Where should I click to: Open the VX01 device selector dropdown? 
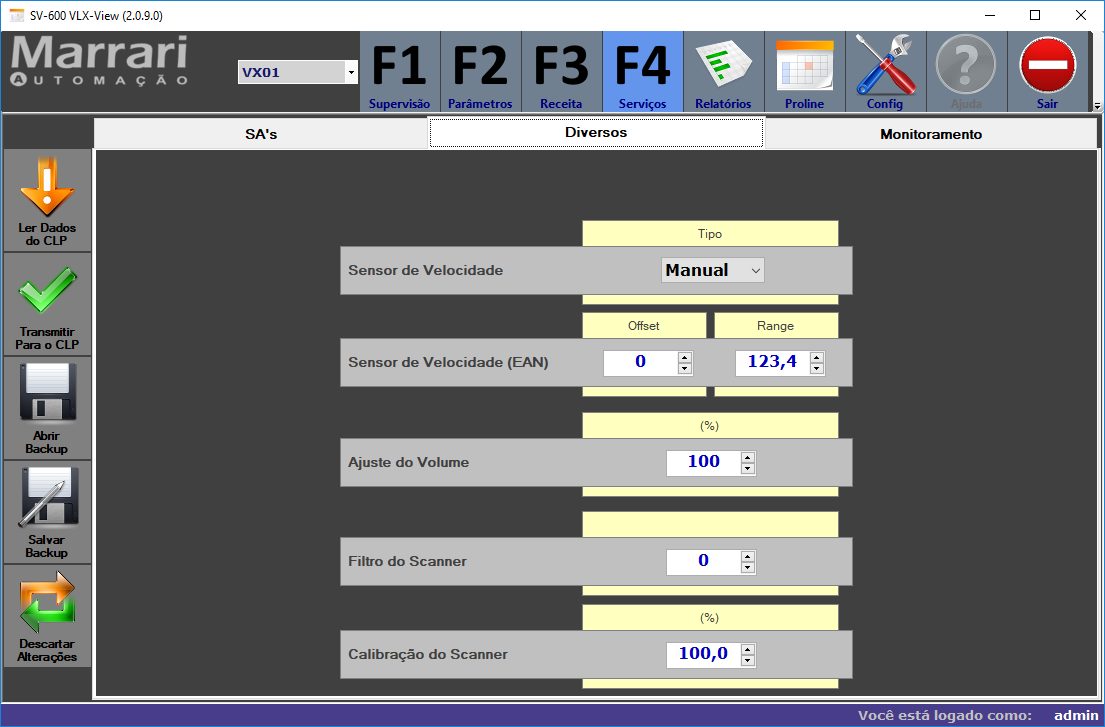point(350,73)
